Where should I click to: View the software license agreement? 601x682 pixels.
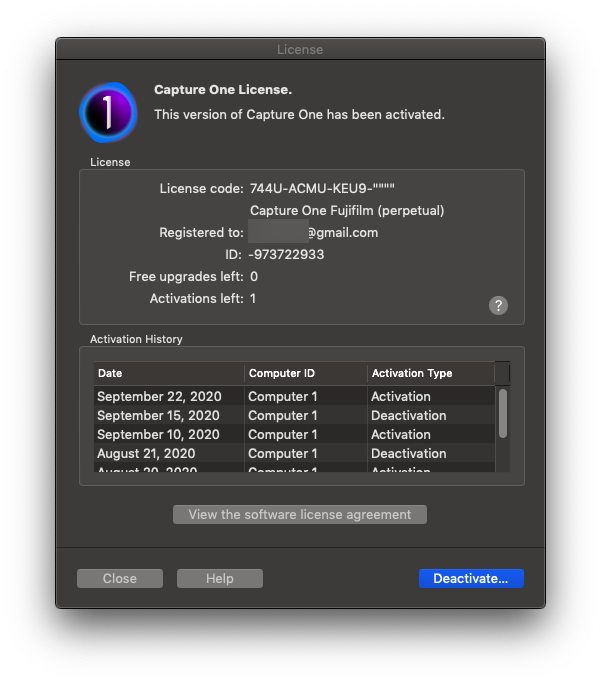pos(300,515)
